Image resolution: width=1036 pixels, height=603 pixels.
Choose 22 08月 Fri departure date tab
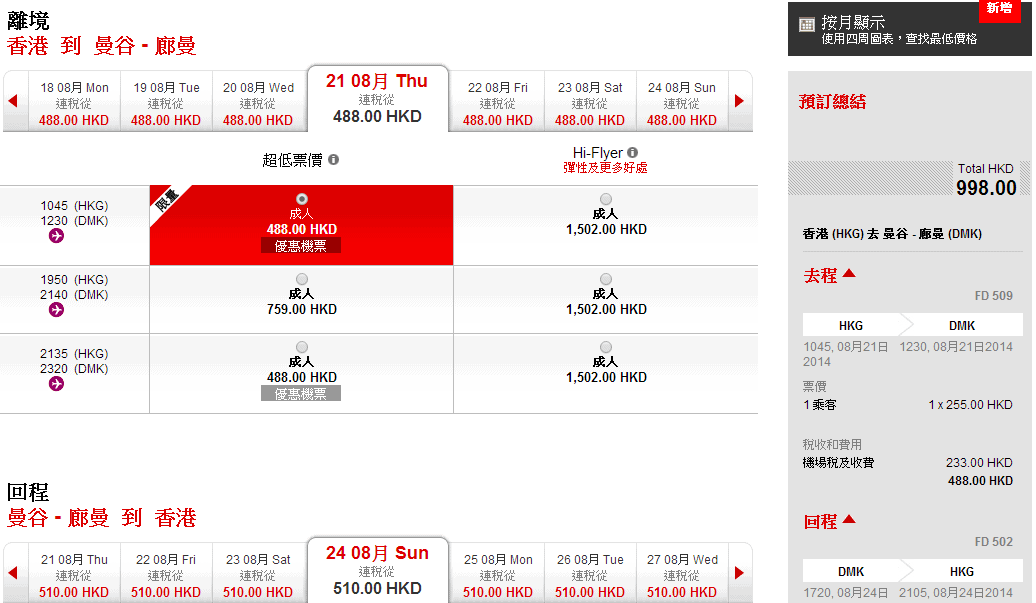tap(497, 103)
